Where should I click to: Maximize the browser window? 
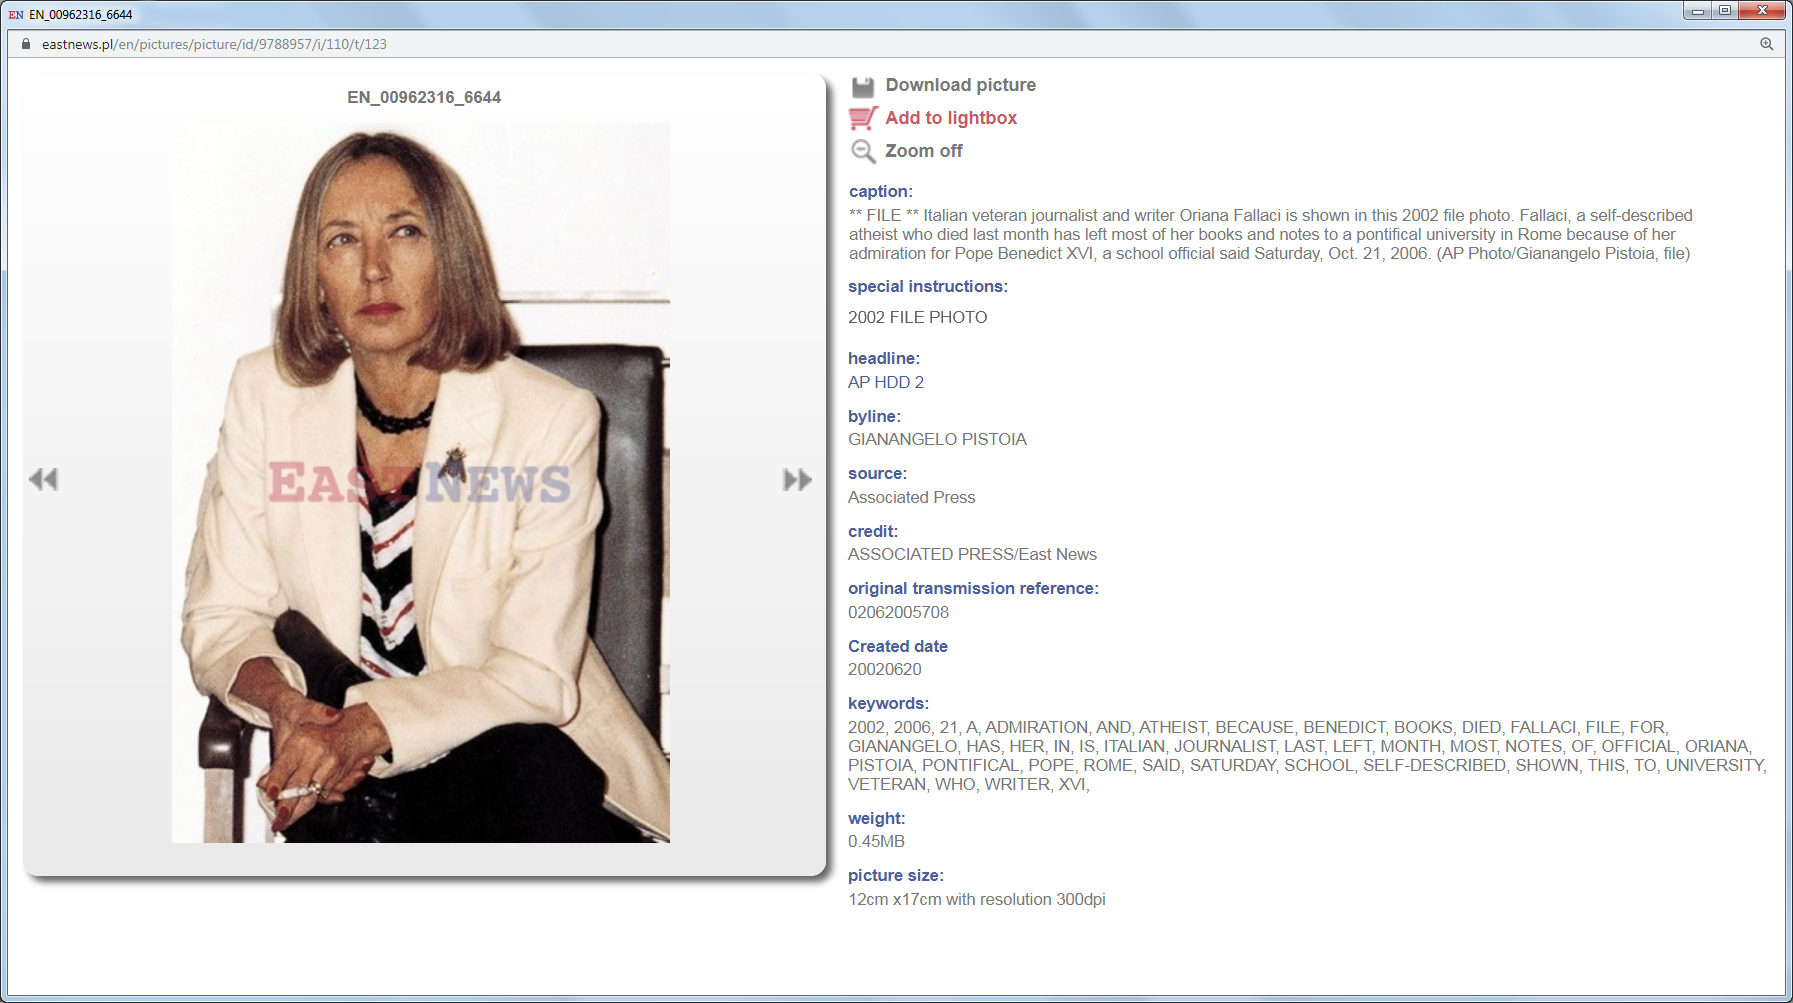click(x=1725, y=11)
